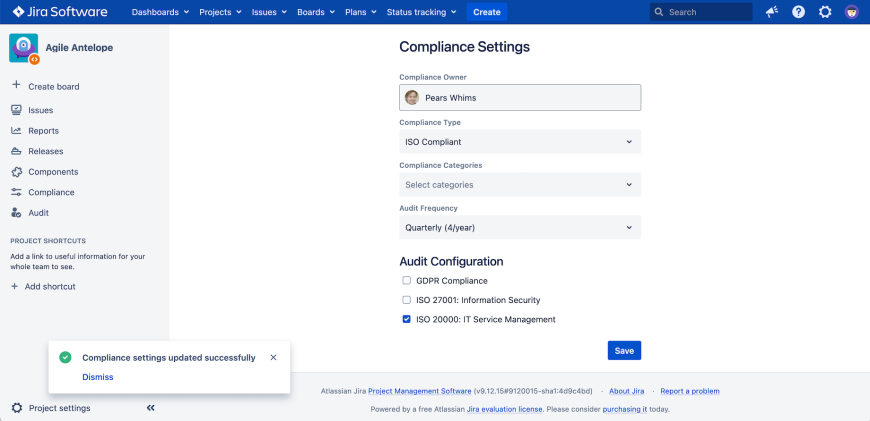
Task: Open the Audit Frequency dropdown
Action: tap(519, 228)
